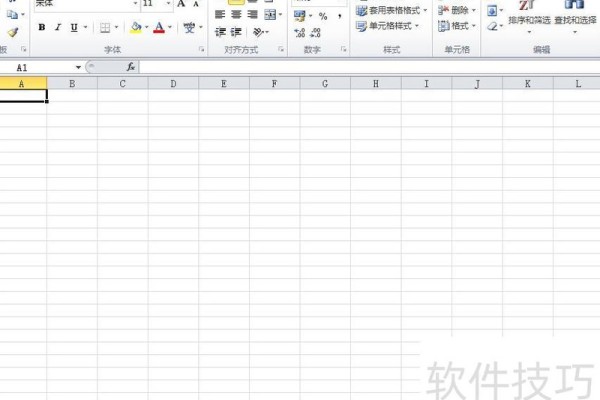The width and height of the screenshot is (600, 400).
Task: Click the Increase Indent icon
Action: click(x=236, y=32)
